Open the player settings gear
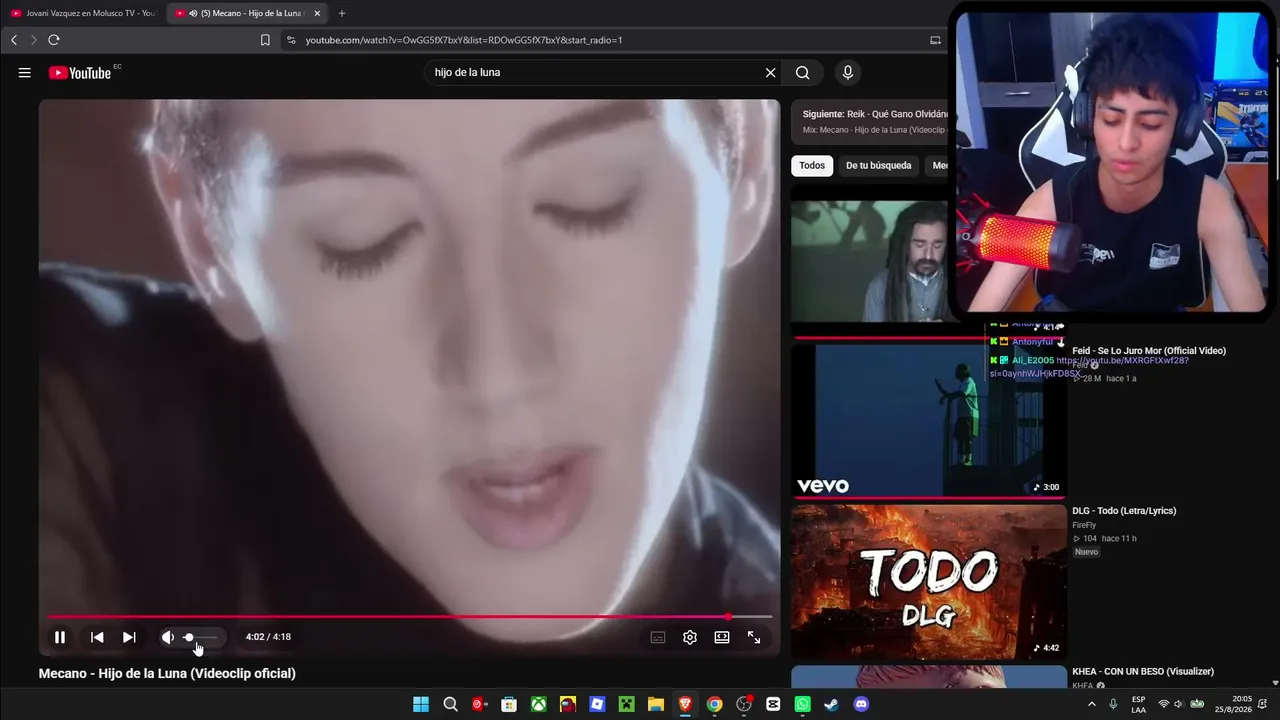 tap(690, 637)
